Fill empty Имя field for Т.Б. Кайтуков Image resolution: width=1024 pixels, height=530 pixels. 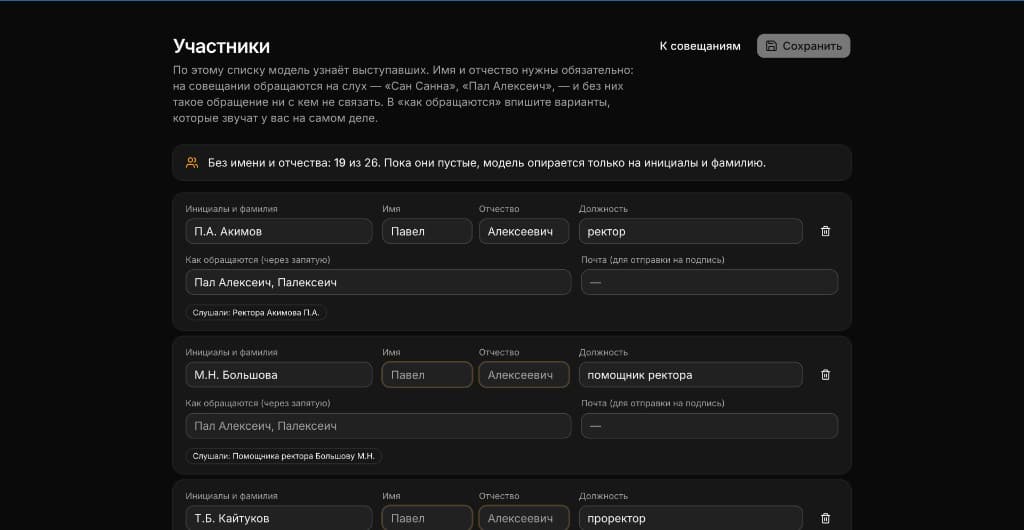pyautogui.click(x=427, y=518)
